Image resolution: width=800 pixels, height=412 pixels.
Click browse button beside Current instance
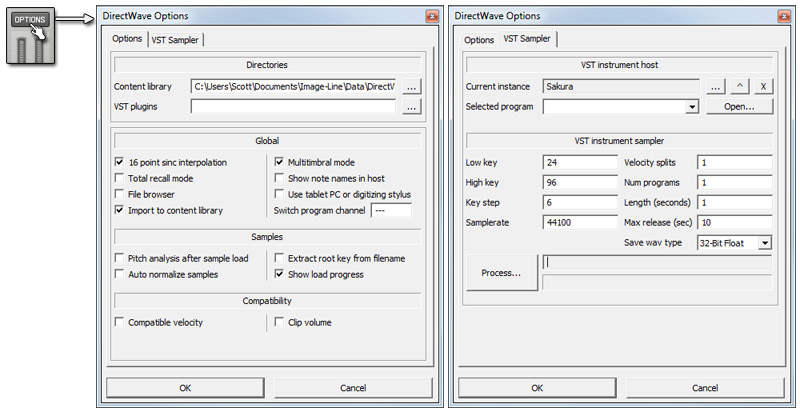[716, 87]
